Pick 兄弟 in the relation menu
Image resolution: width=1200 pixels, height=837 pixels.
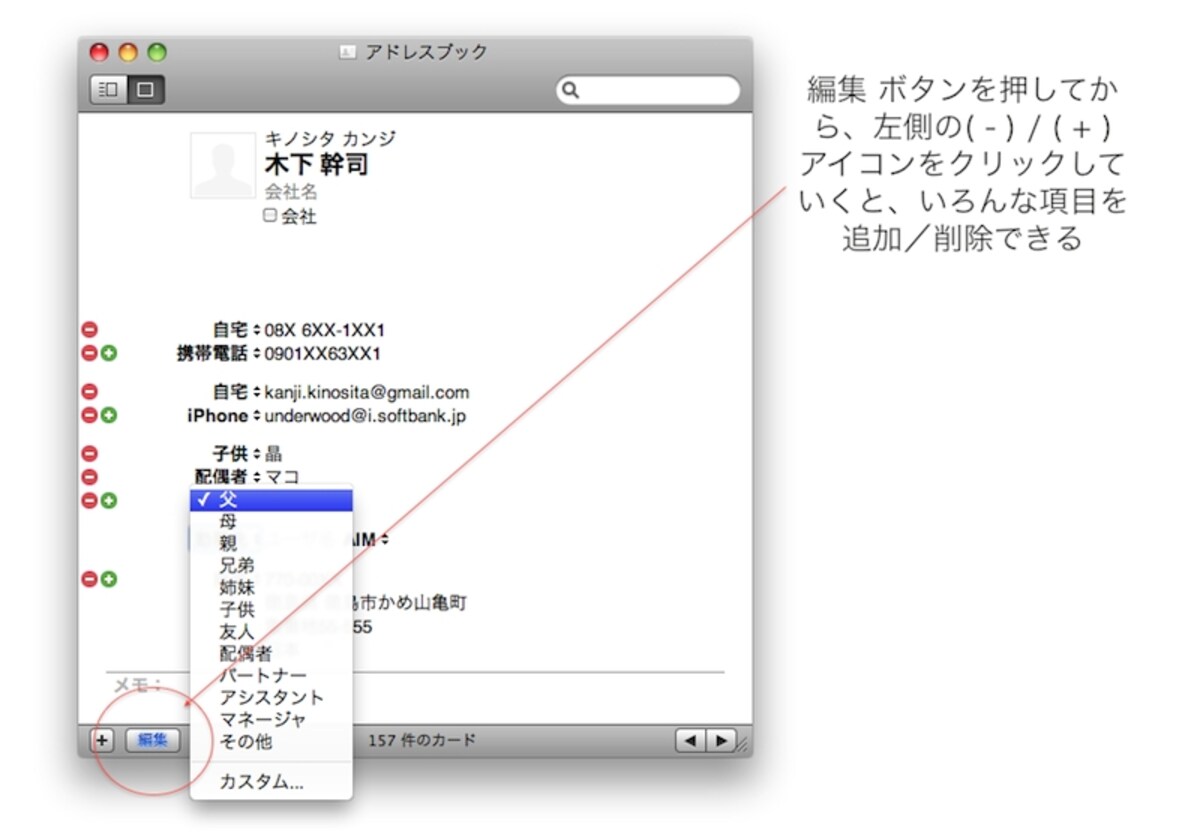tap(271, 566)
